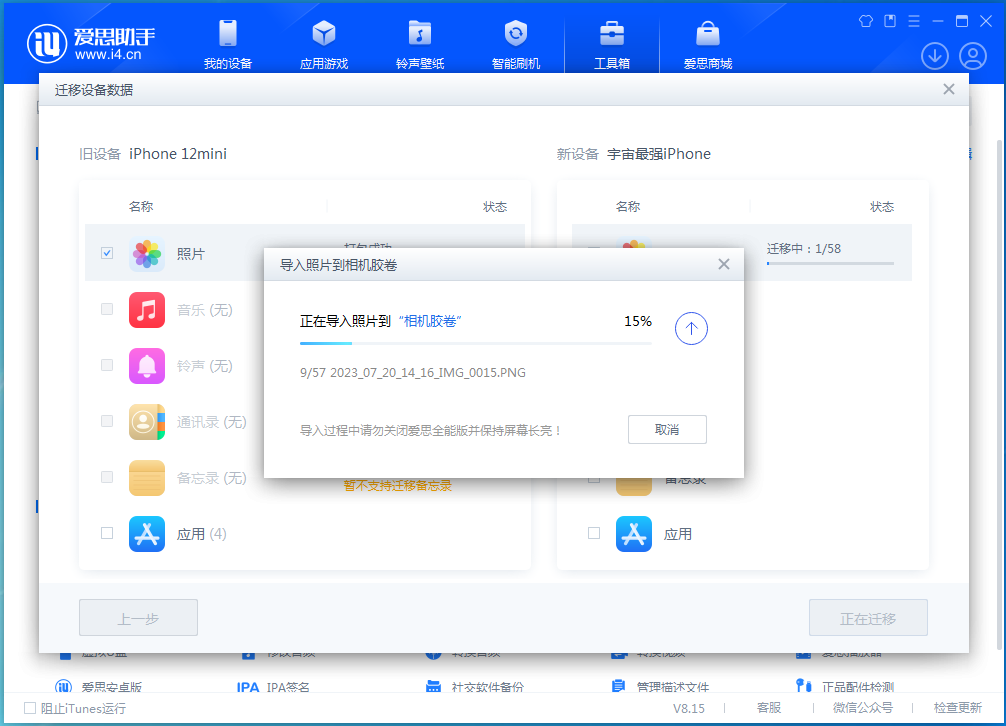This screenshot has width=1006, height=726.
Task: Open the 铃声壁纸 tab
Action: coord(420,44)
